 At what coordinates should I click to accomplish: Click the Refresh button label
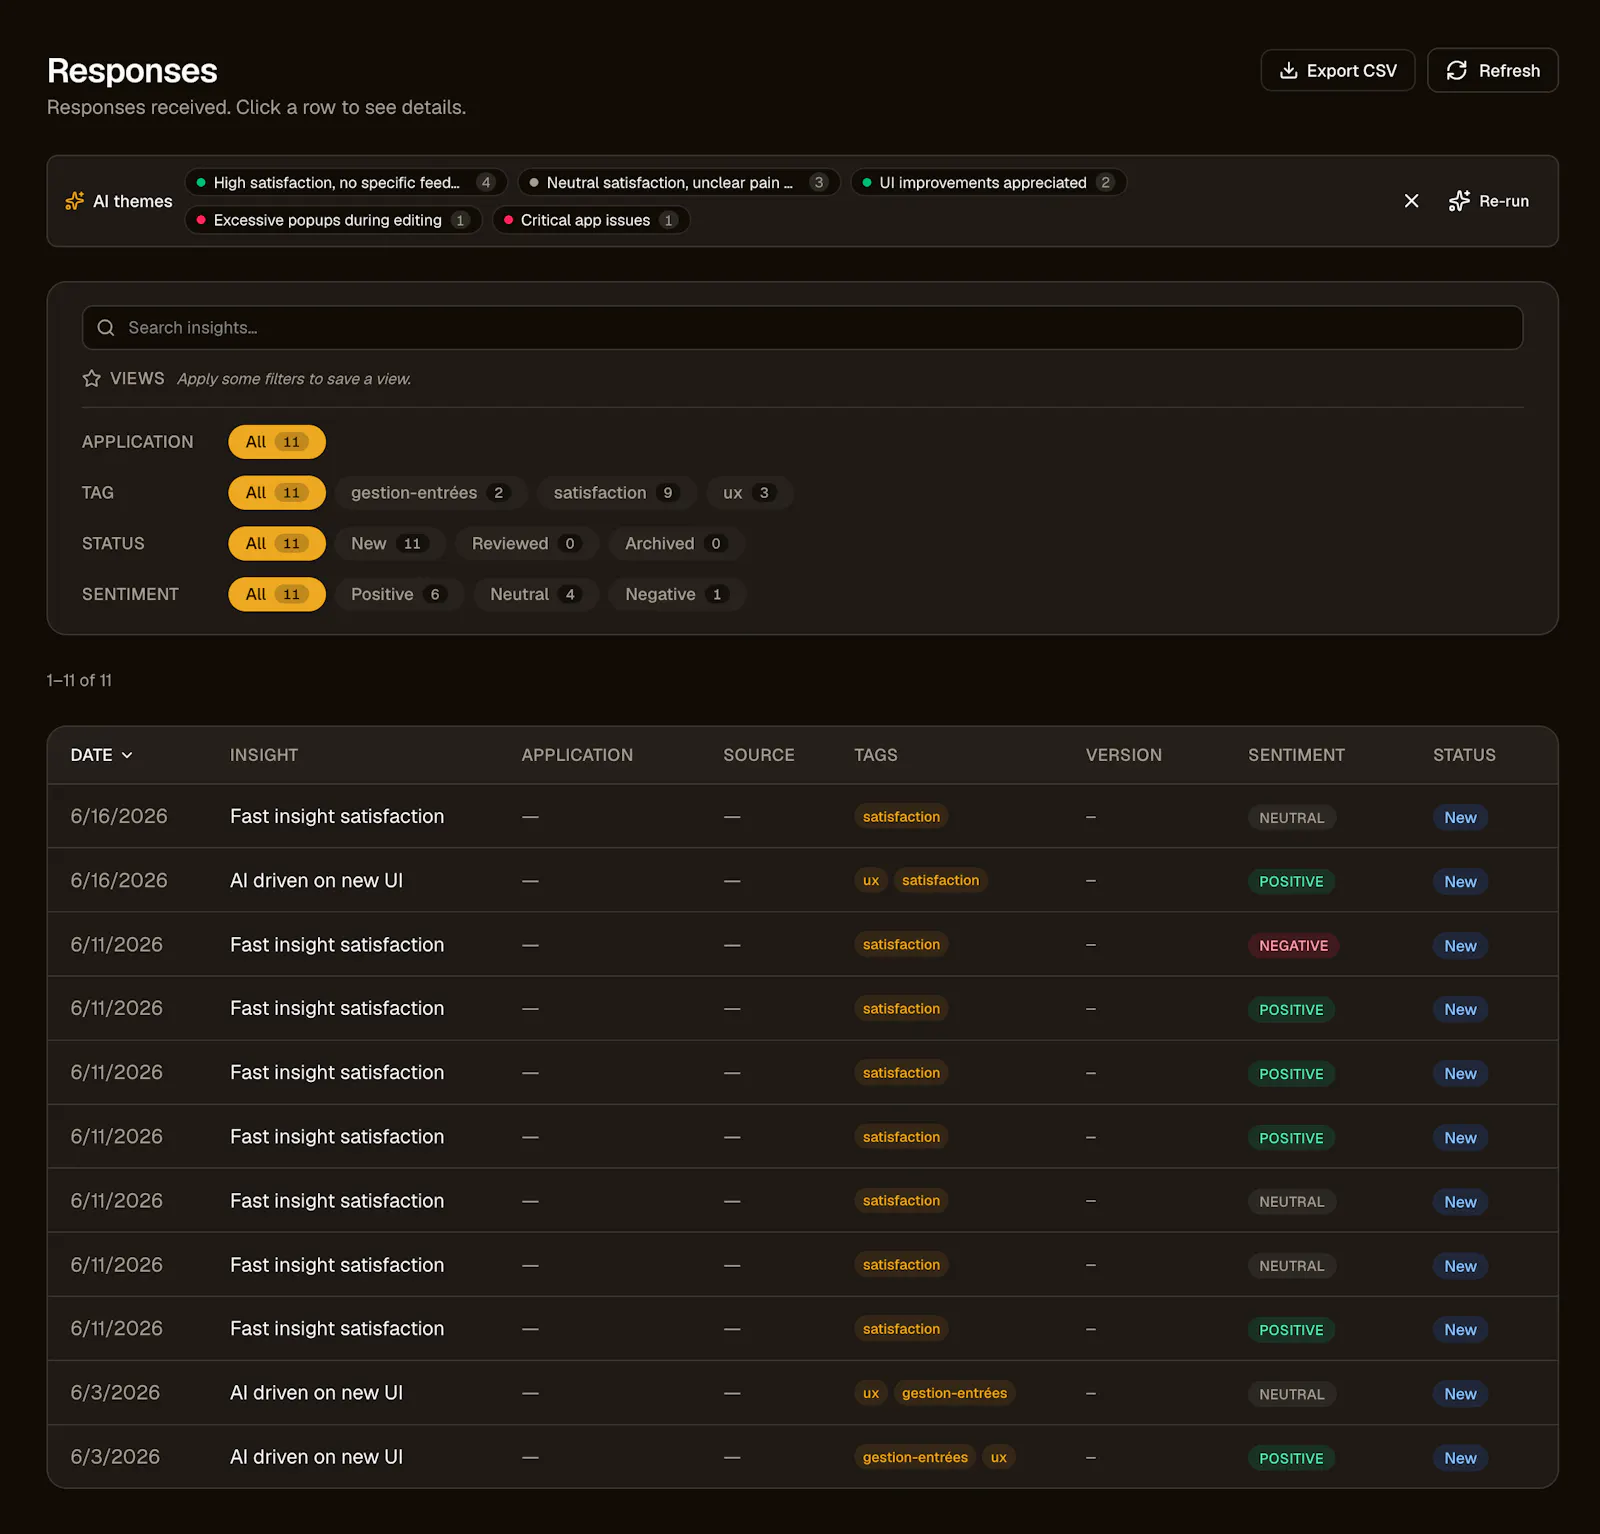1509,71
